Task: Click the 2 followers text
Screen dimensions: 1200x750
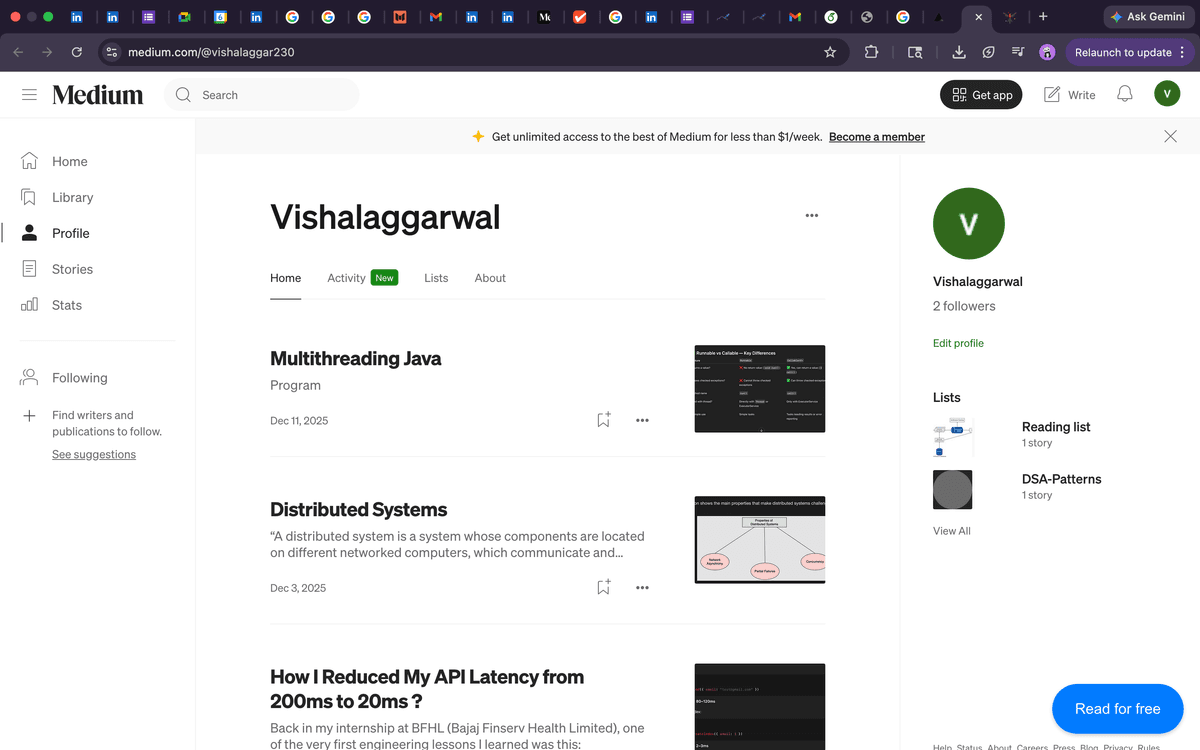Action: coord(964,306)
